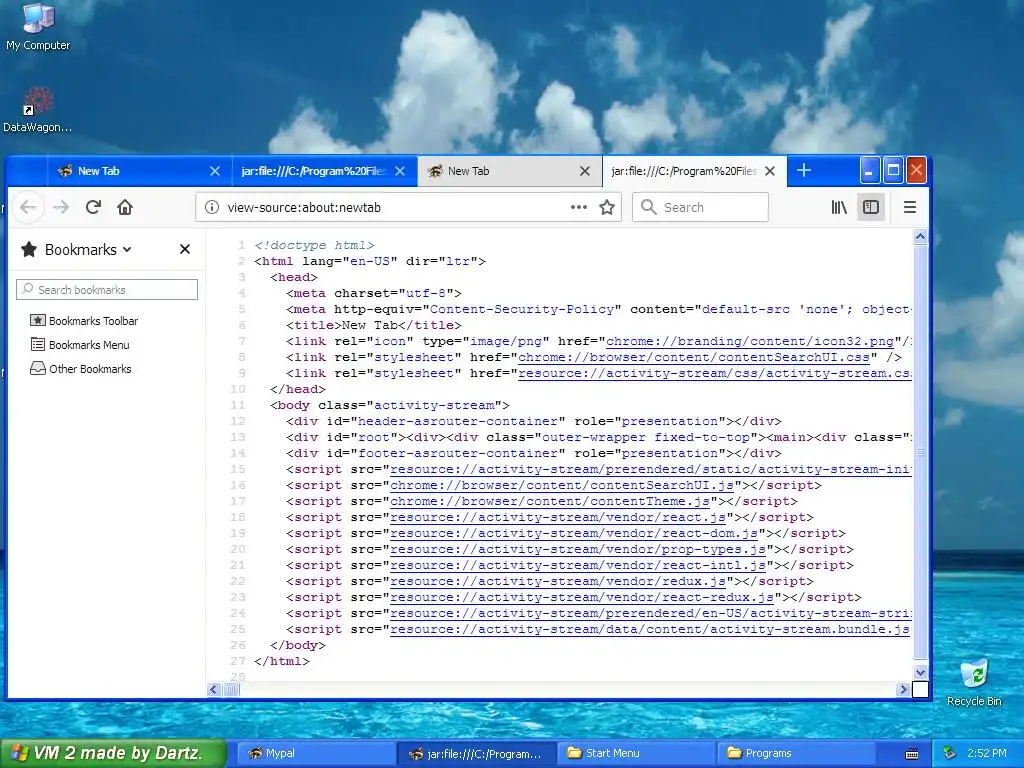Close the Bookmarks sidebar
The height and width of the screenshot is (768, 1024).
coord(185,249)
